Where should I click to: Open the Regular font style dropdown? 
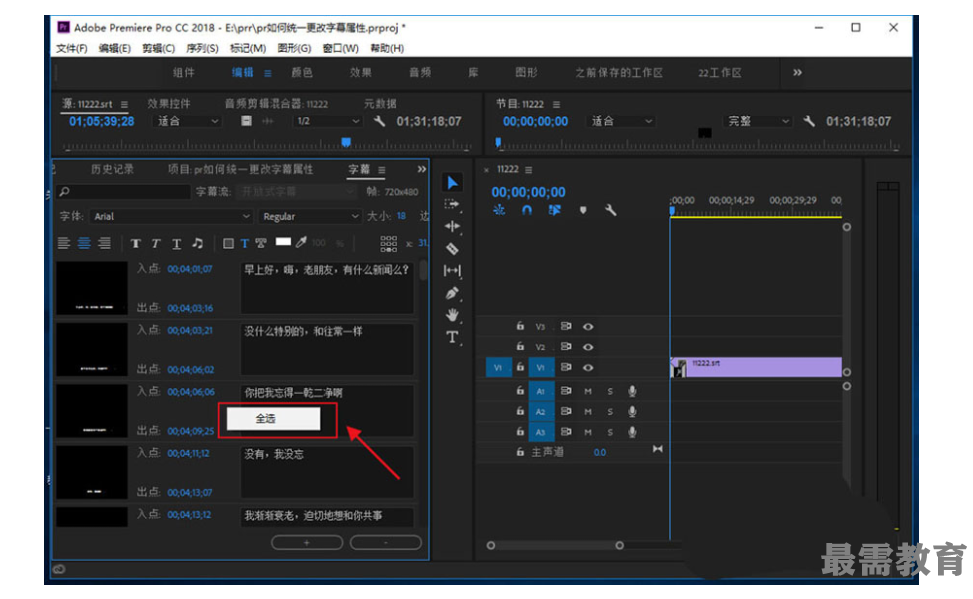tap(309, 216)
